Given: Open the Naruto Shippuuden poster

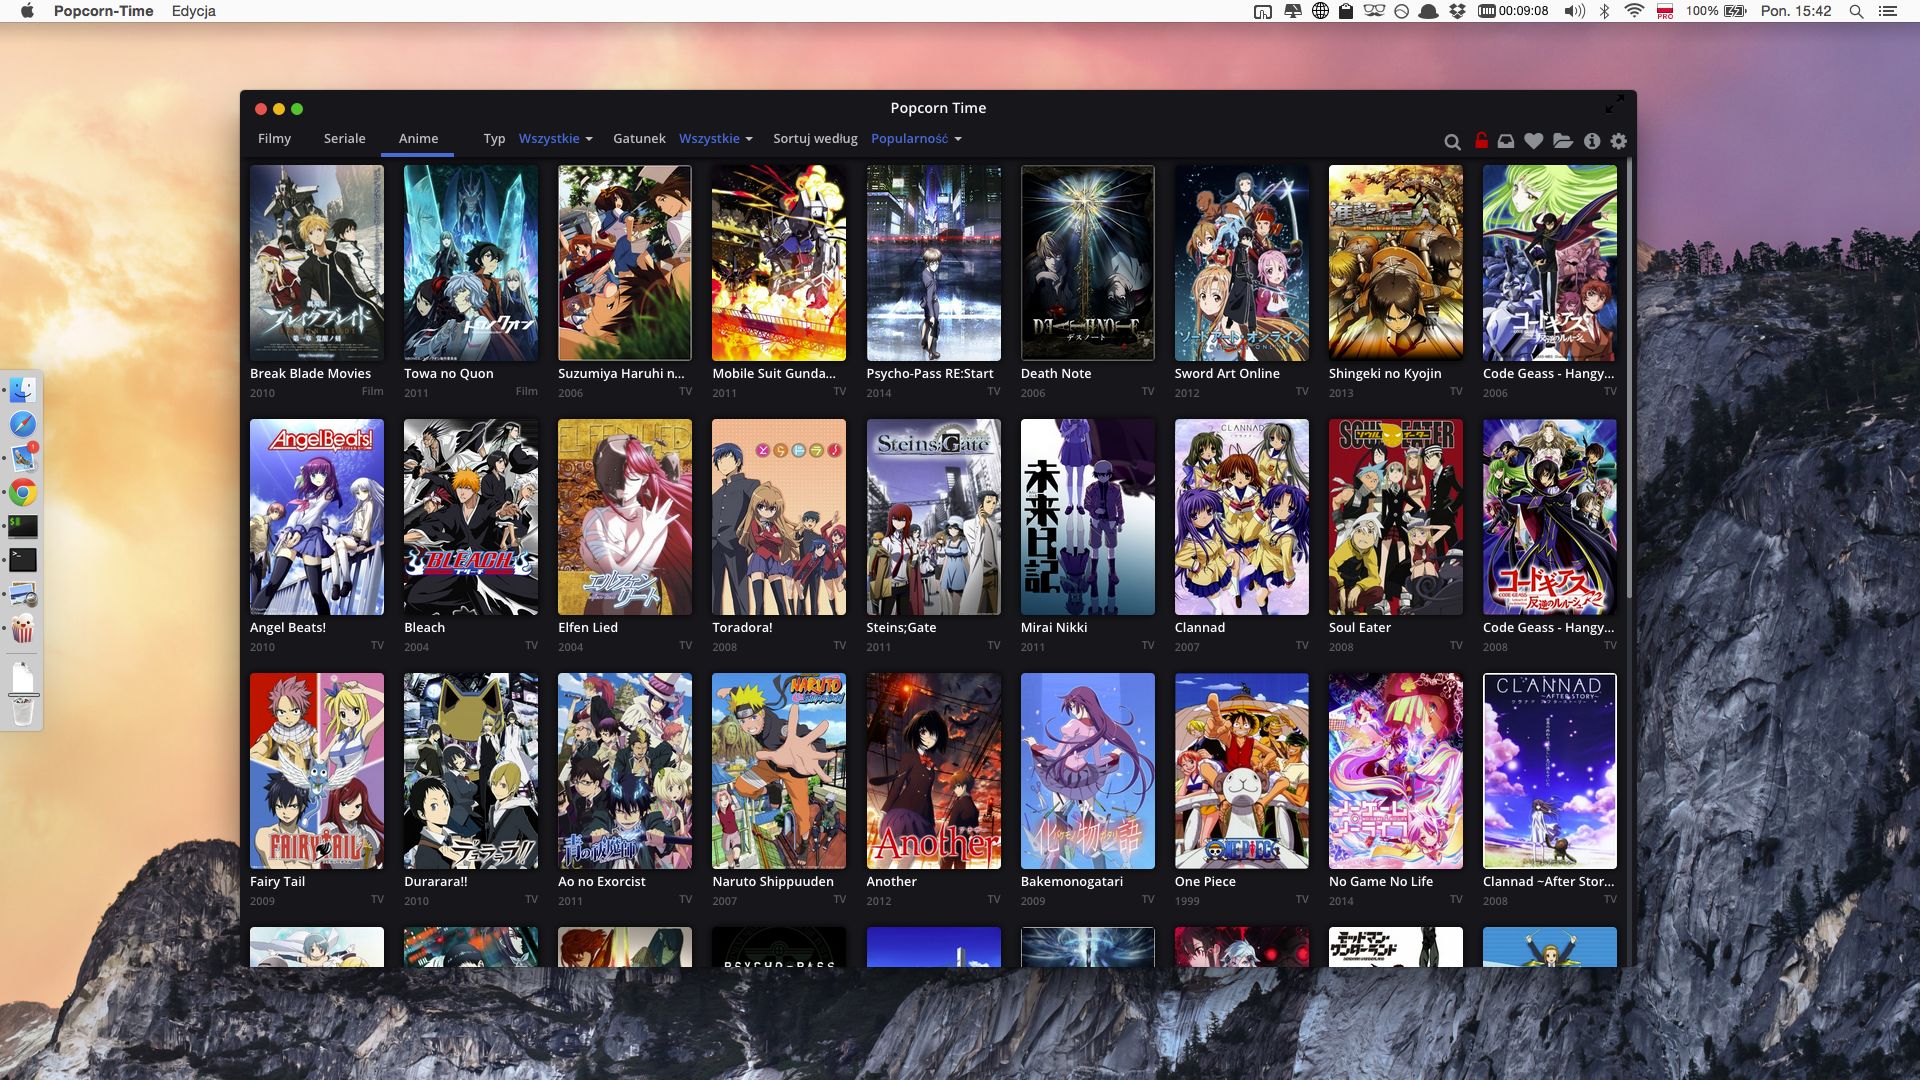Looking at the screenshot, I should click(778, 771).
